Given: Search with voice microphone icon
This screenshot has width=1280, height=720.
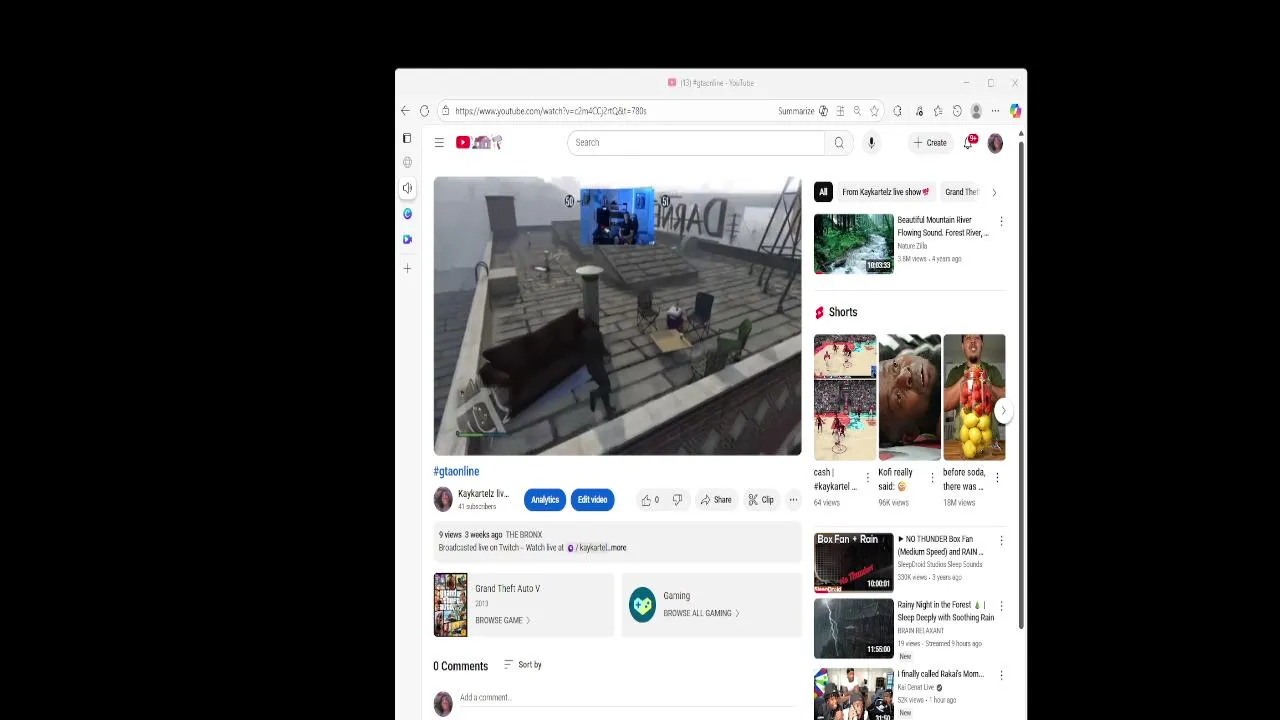Looking at the screenshot, I should (x=871, y=142).
